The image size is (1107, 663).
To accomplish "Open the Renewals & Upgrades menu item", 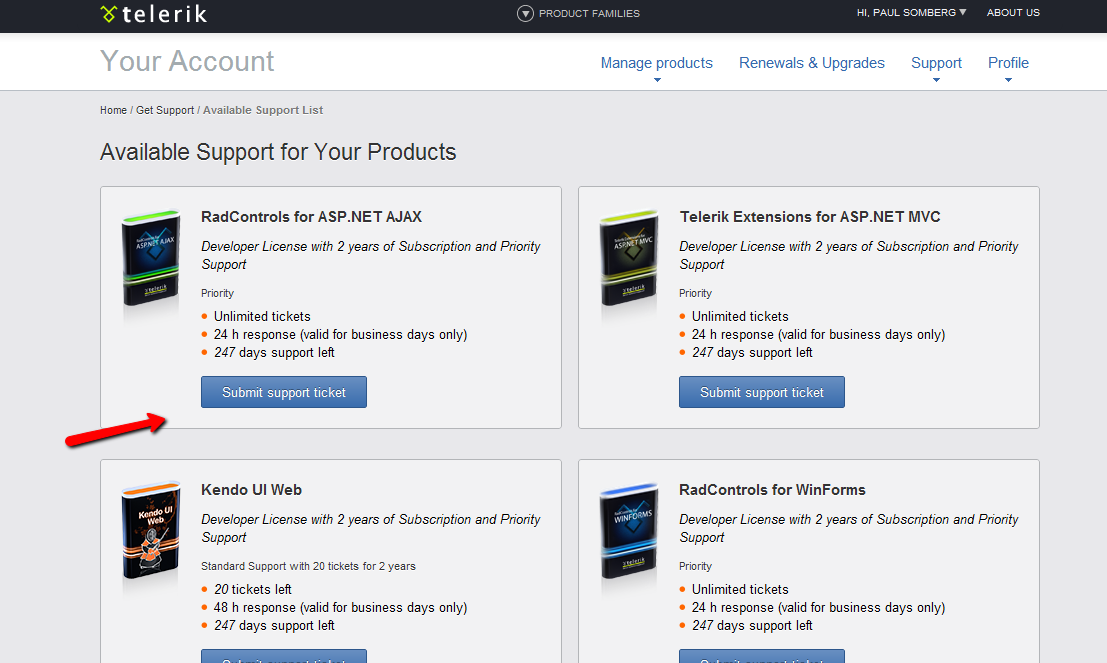I will (811, 63).
